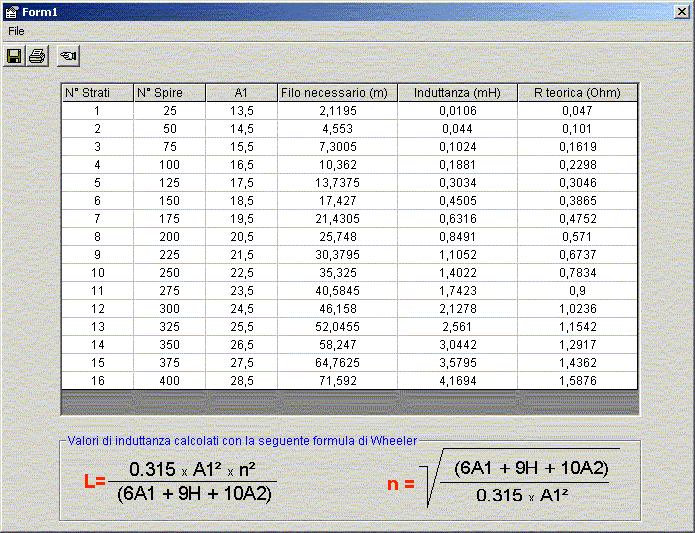Click the R teorica (Ohm) column header

click(578, 93)
